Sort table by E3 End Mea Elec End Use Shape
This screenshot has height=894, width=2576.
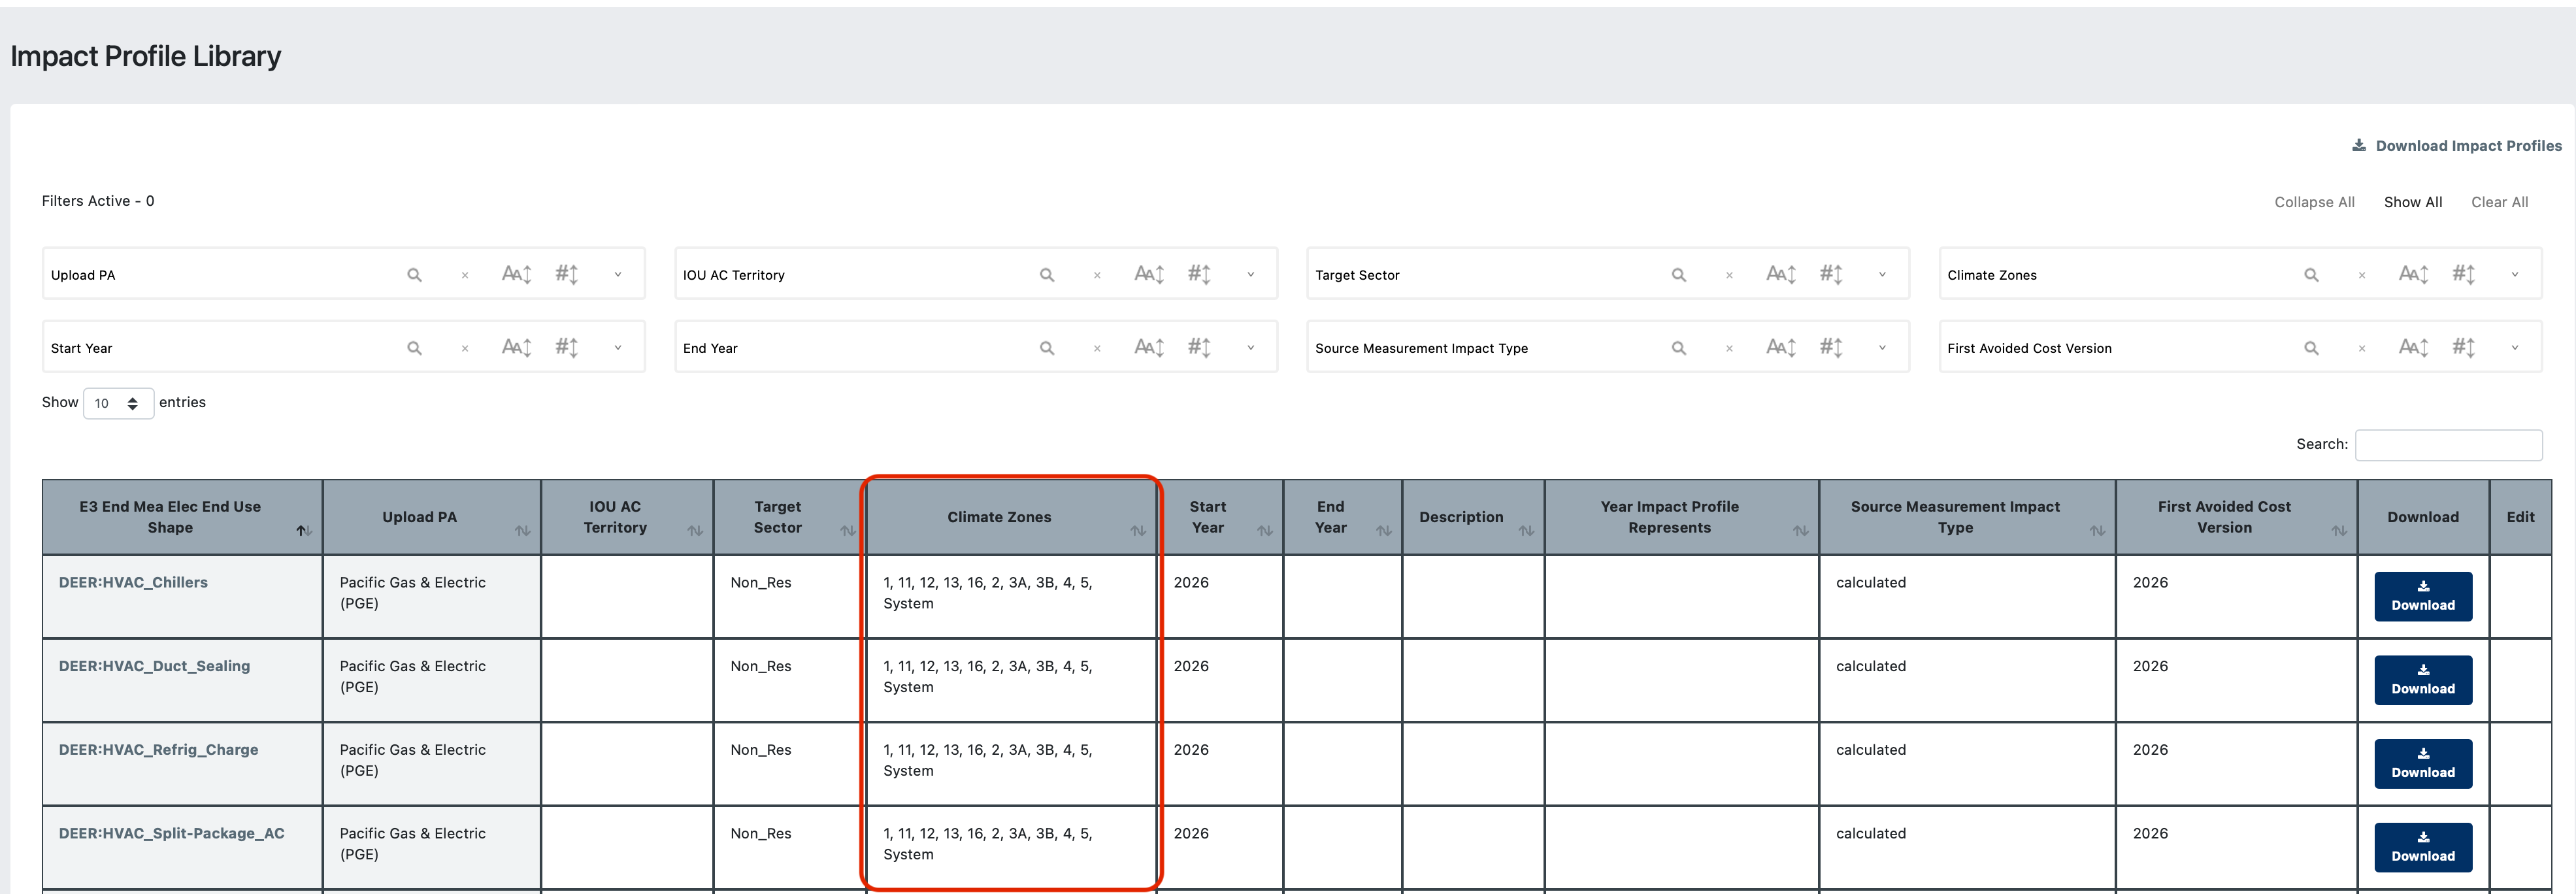(182, 517)
